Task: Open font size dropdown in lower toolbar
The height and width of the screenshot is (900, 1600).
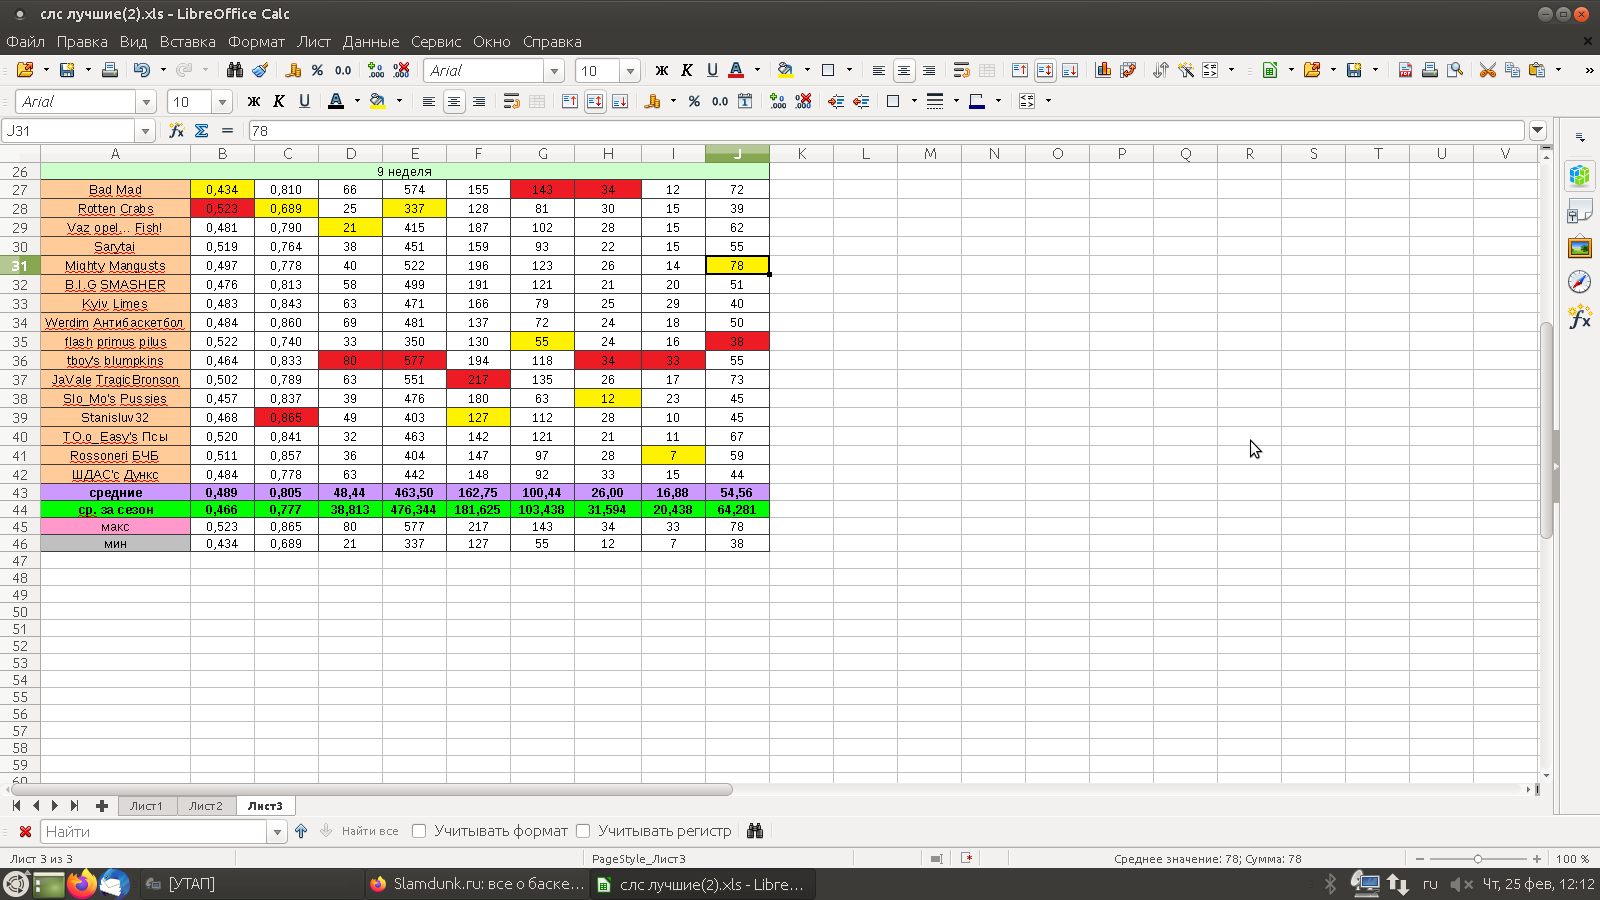Action: click(x=222, y=102)
